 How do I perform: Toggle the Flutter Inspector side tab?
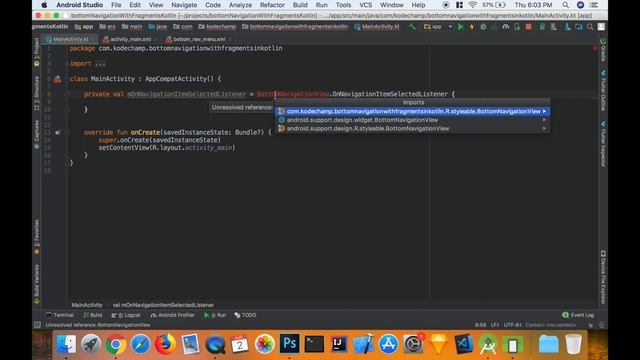pos(603,144)
